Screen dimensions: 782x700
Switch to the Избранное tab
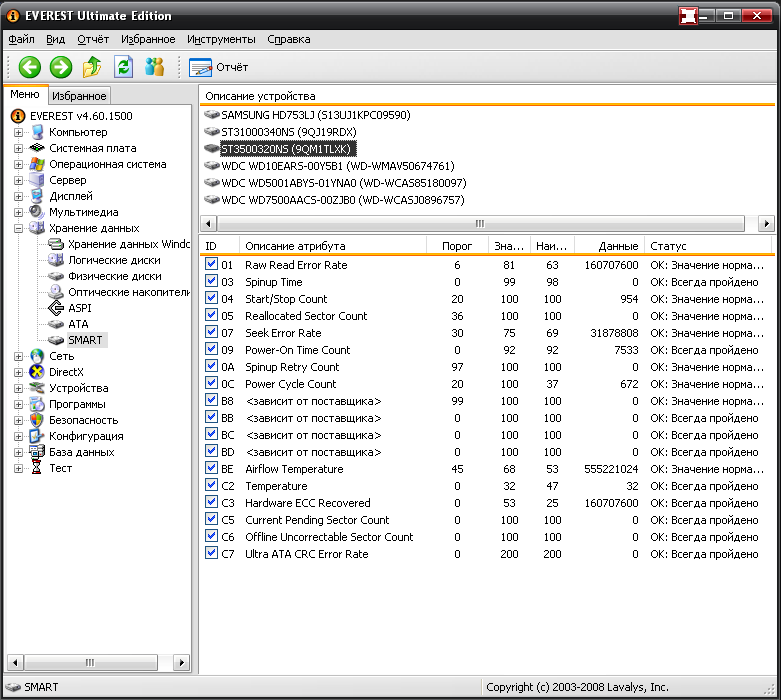[x=79, y=96]
